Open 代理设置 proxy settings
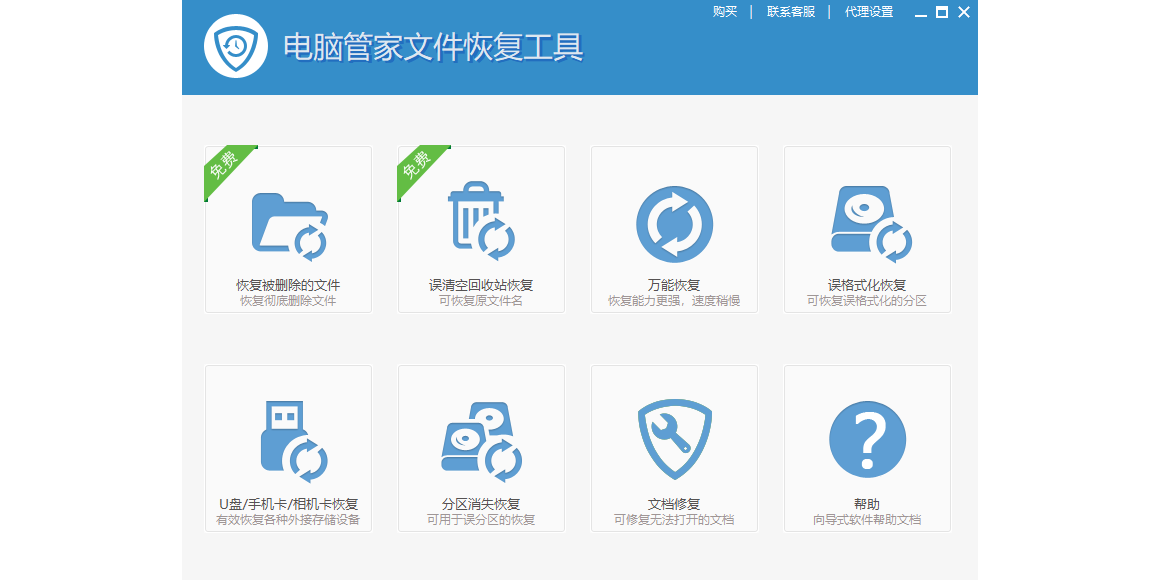The height and width of the screenshot is (580, 1160). pyautogui.click(x=869, y=12)
